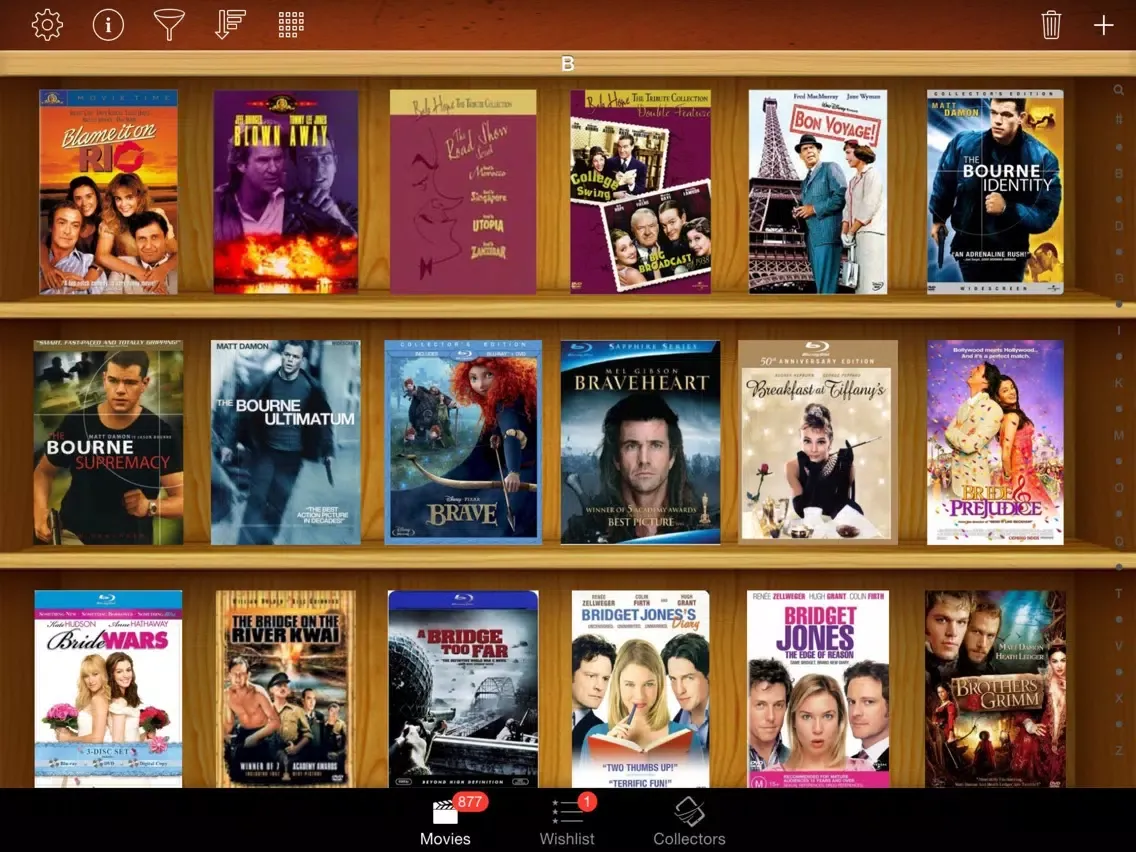
Task: Open the Bridget Jones's Diary cover
Action: (x=640, y=689)
